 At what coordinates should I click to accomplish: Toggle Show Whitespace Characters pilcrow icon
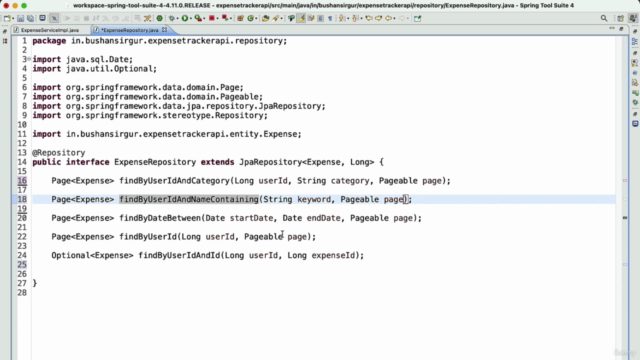(330, 18)
